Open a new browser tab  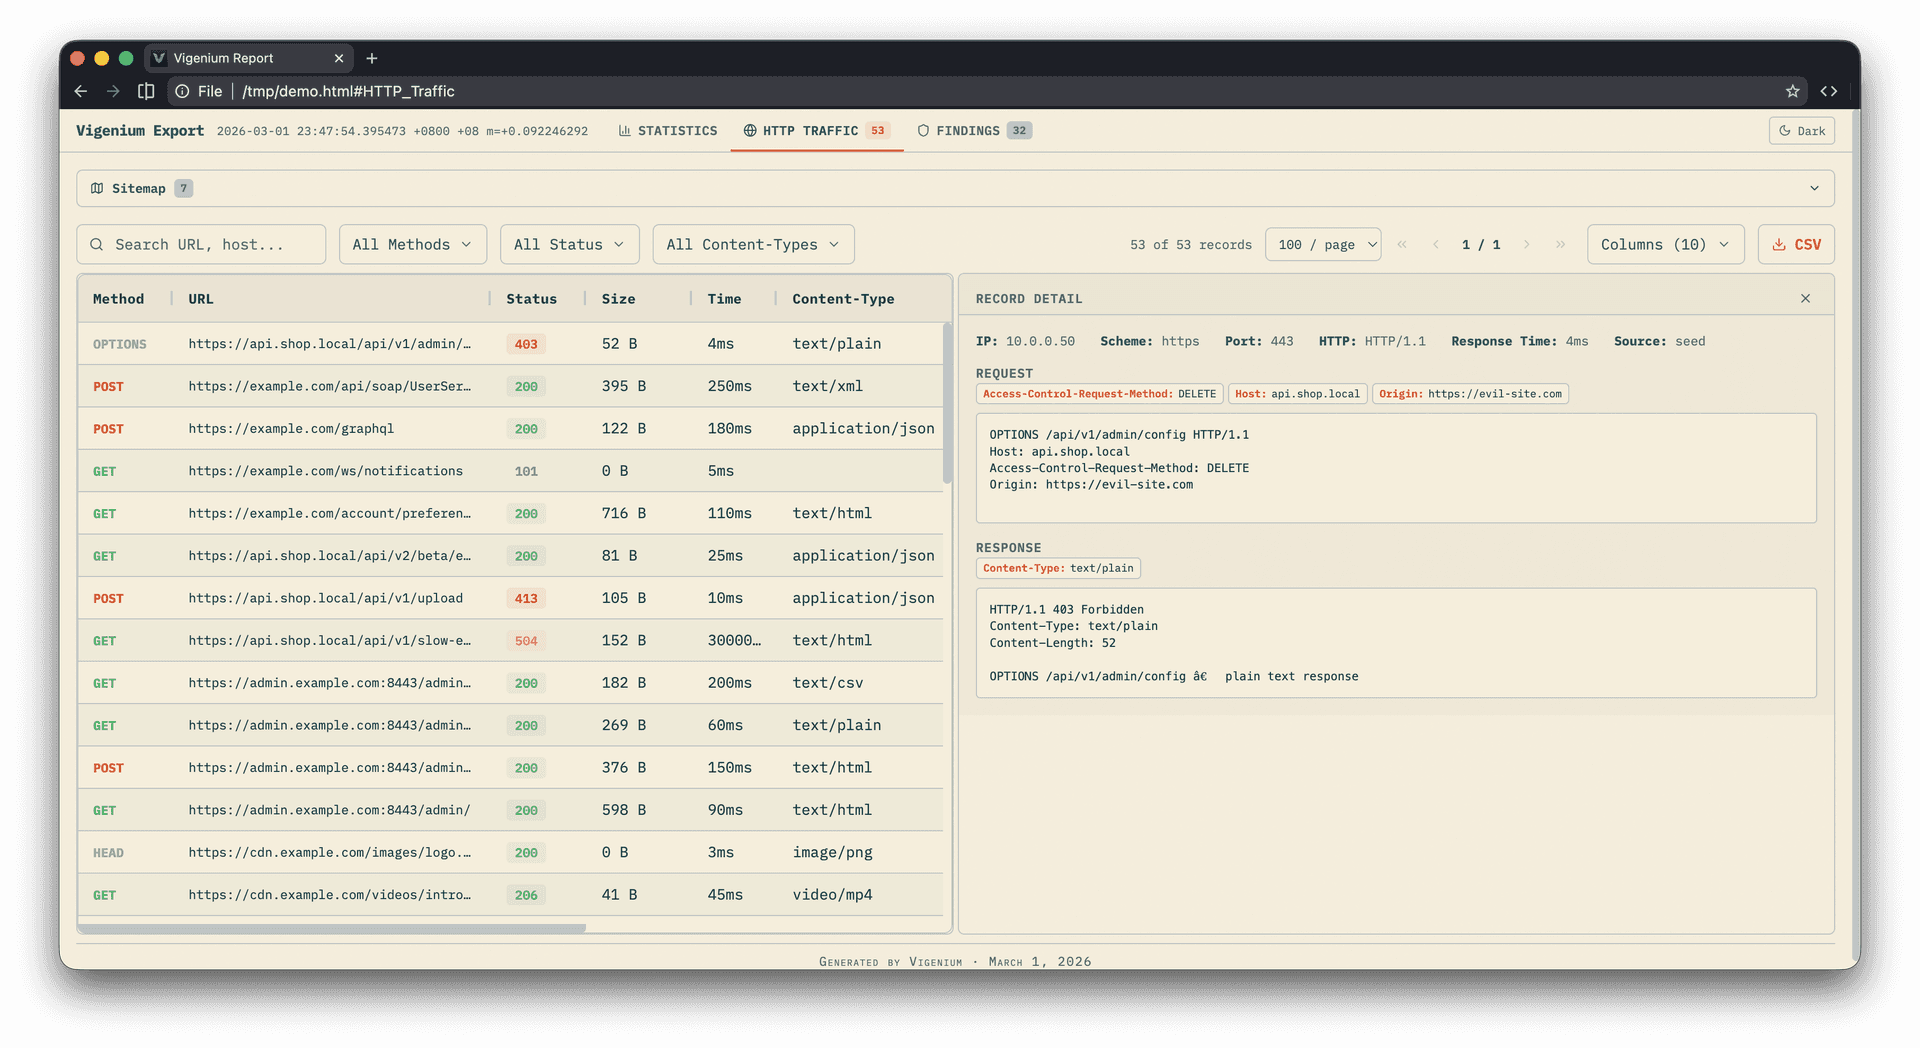[x=372, y=58]
